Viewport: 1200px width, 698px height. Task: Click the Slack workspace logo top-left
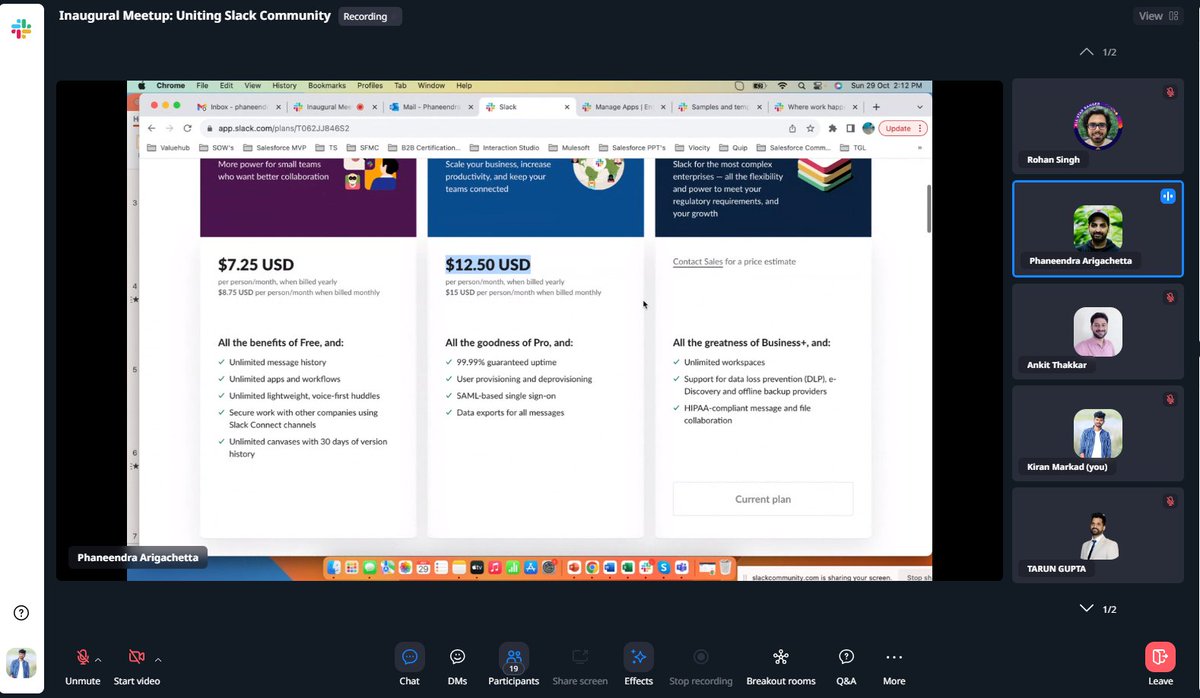22,28
